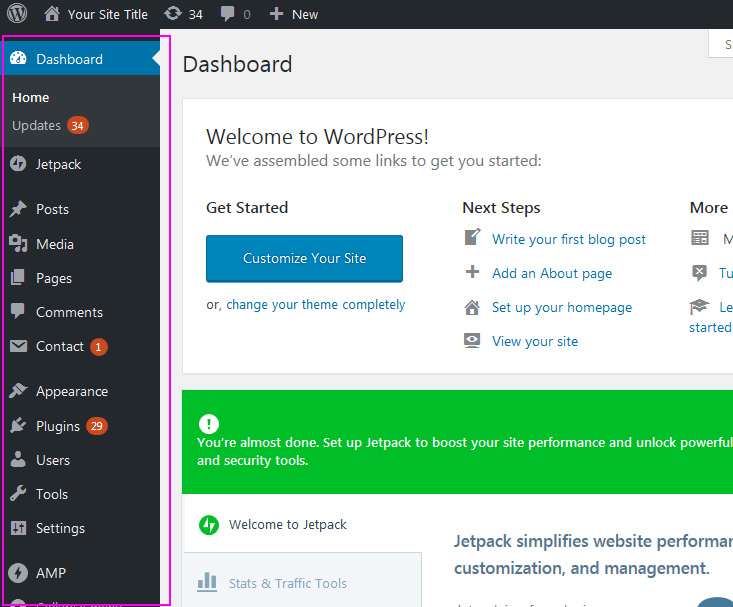The width and height of the screenshot is (733, 607).
Task: Click the home icon beside Your Site Title
Action: point(52,14)
